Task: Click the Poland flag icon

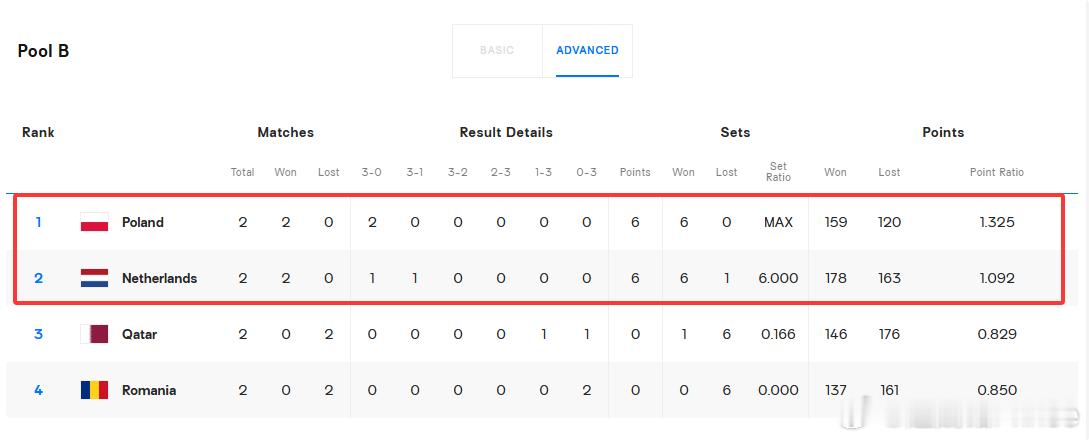Action: click(x=94, y=222)
